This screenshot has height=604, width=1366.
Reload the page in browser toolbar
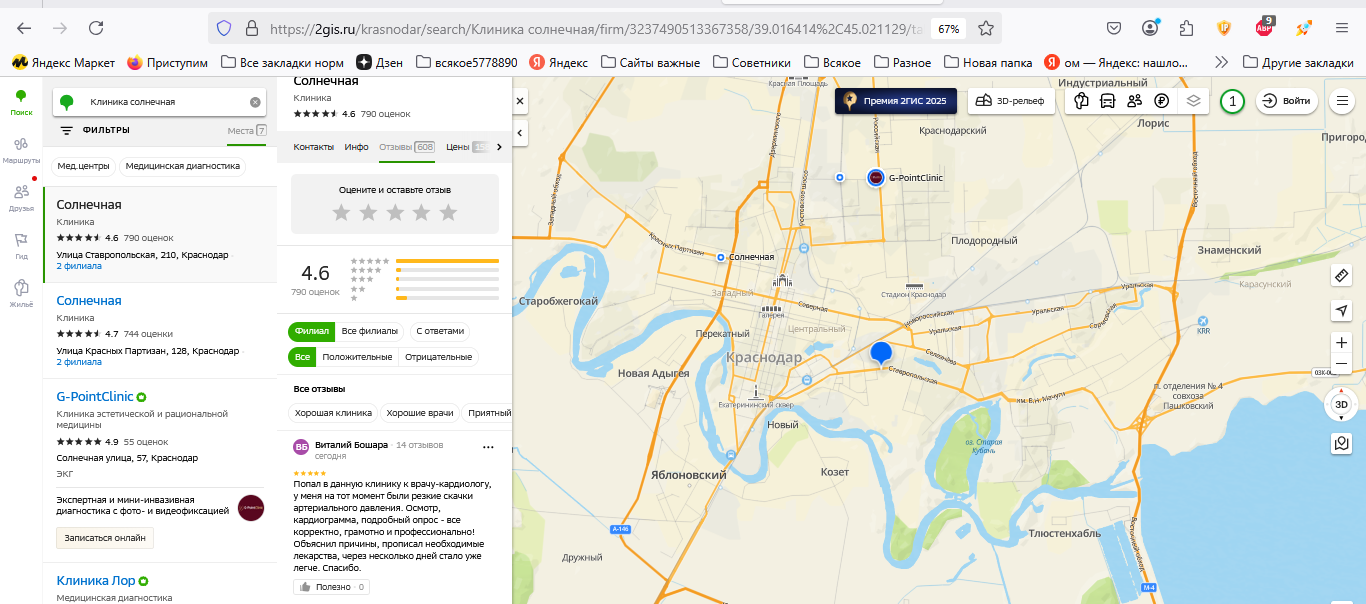coord(96,28)
